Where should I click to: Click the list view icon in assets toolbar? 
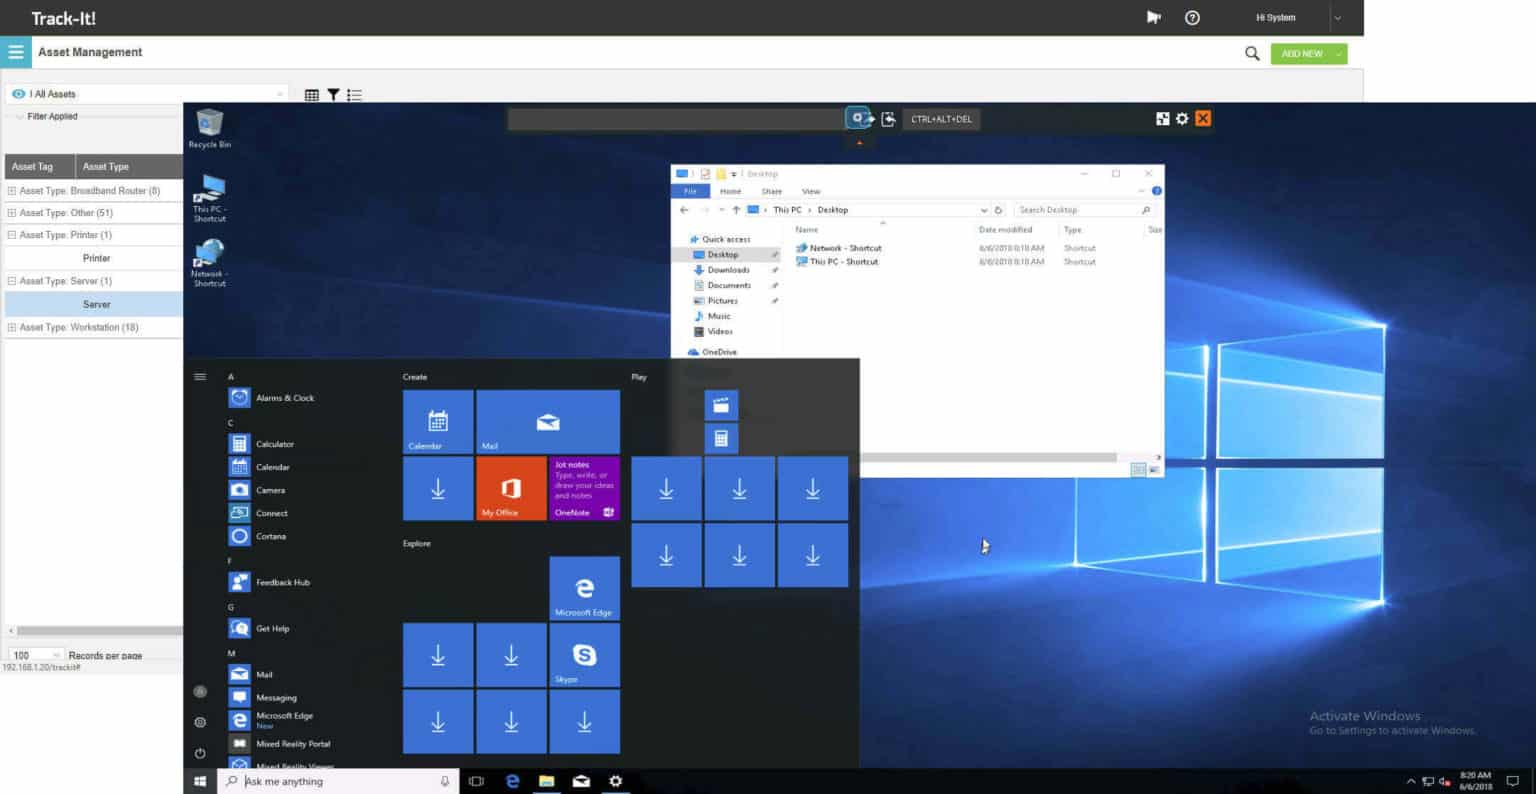pyautogui.click(x=354, y=95)
